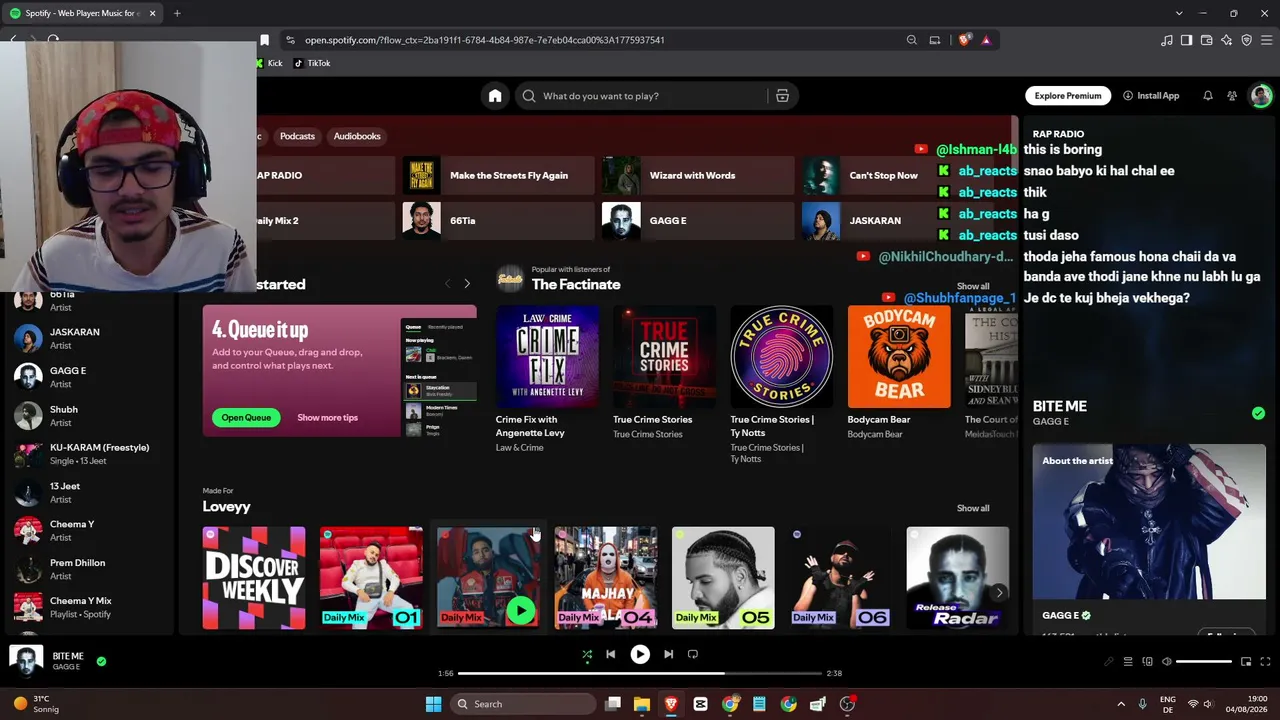This screenshot has height=720, width=1280.
Task: Click Install App button
Action: pyautogui.click(x=1151, y=96)
